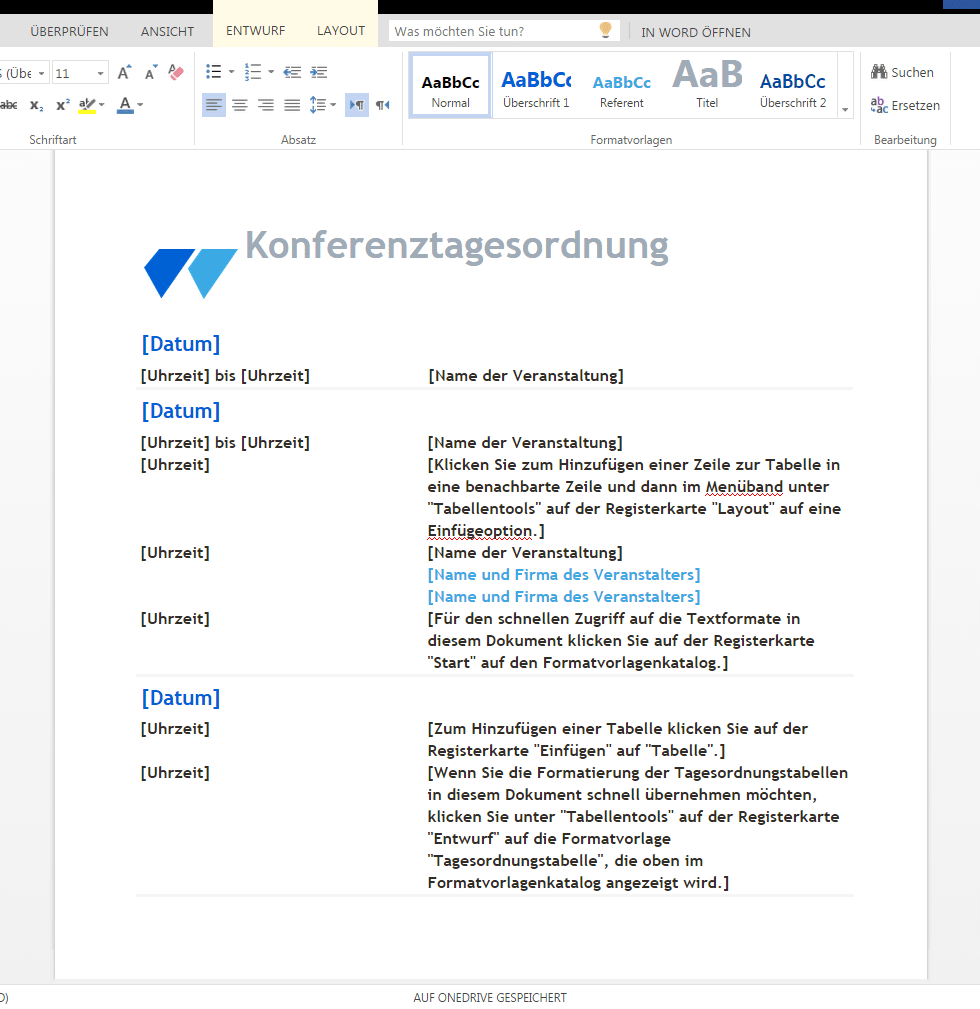Screen dimensions: 980x1009
Task: Open the numbering style dropdown arrow
Action: 271,72
